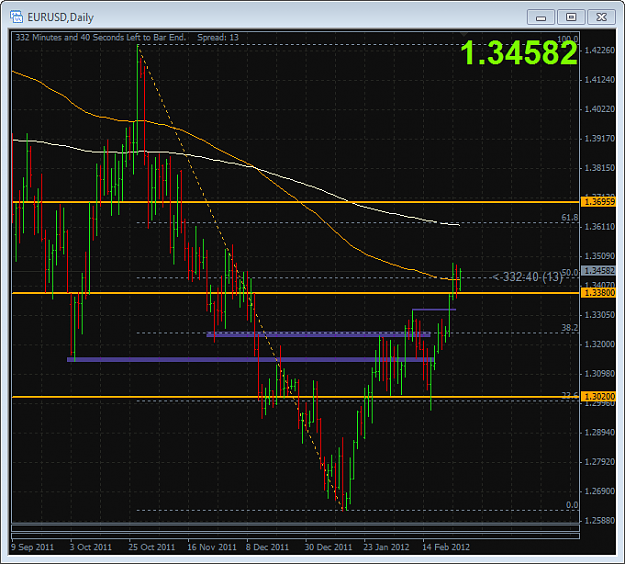Image resolution: width=625 pixels, height=564 pixels.
Task: Select the long lower purple rectangle zone
Action: (250, 360)
